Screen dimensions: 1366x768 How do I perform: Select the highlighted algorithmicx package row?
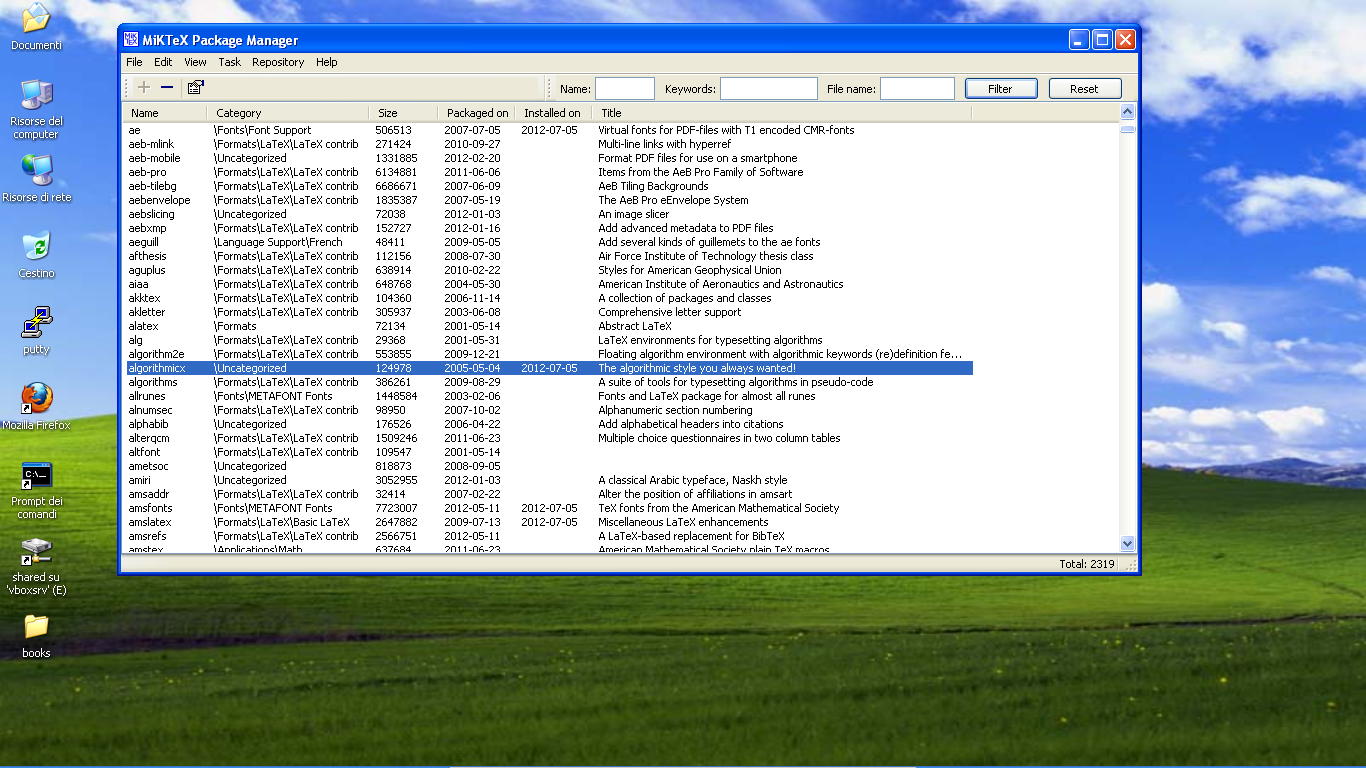(548, 368)
